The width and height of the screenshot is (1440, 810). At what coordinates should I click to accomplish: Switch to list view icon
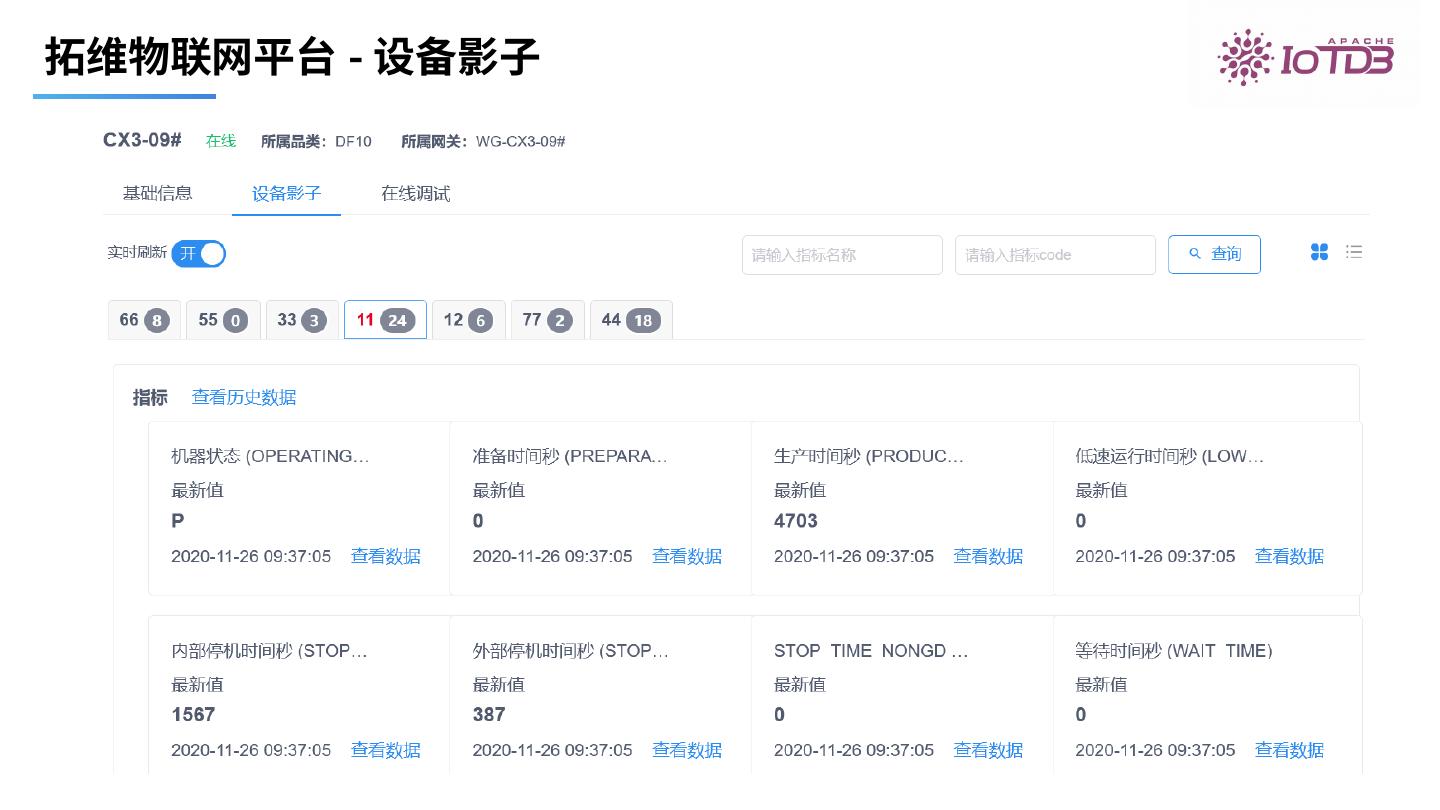[x=1354, y=252]
